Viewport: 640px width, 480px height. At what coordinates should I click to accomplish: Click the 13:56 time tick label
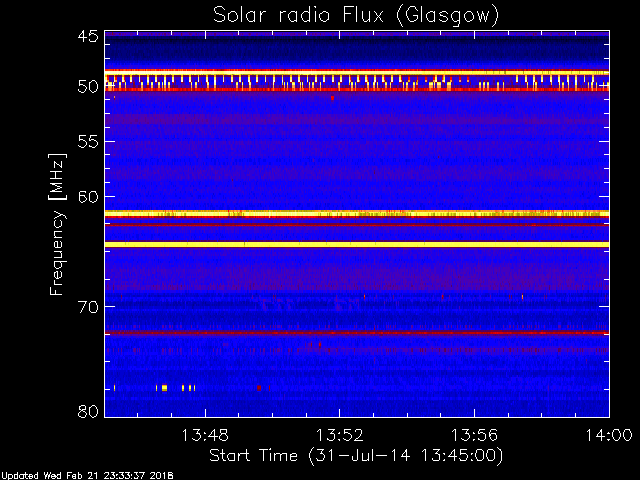point(474,436)
